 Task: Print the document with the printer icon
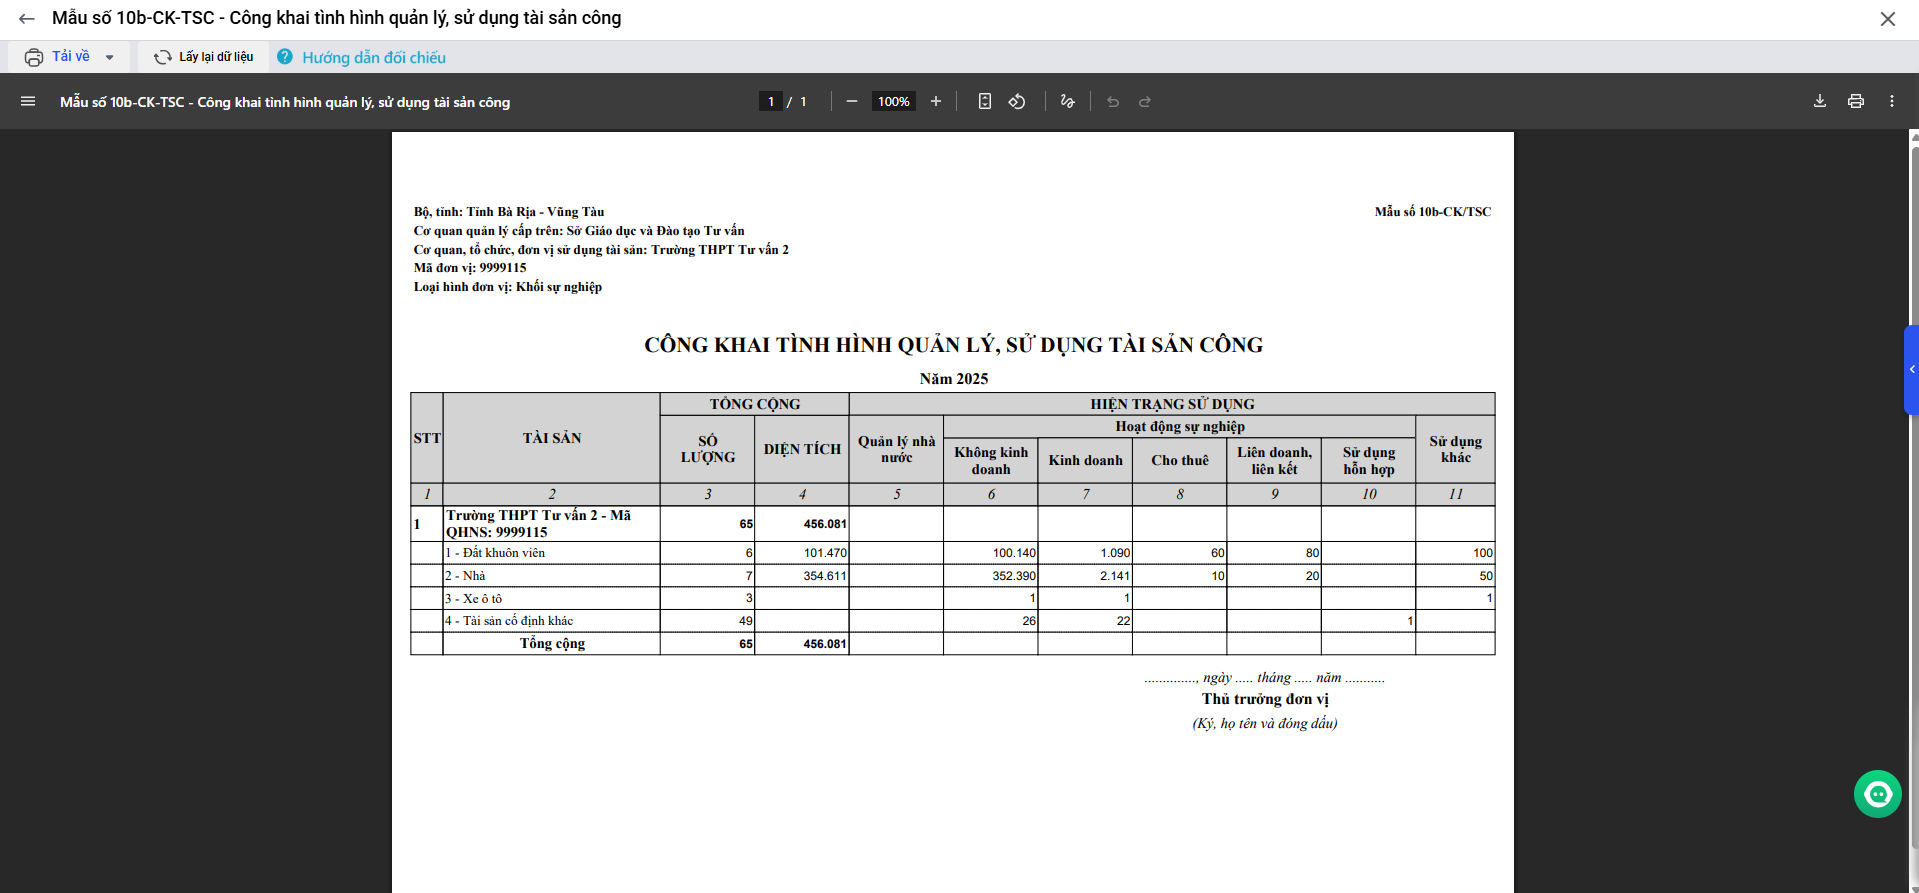pyautogui.click(x=1856, y=101)
